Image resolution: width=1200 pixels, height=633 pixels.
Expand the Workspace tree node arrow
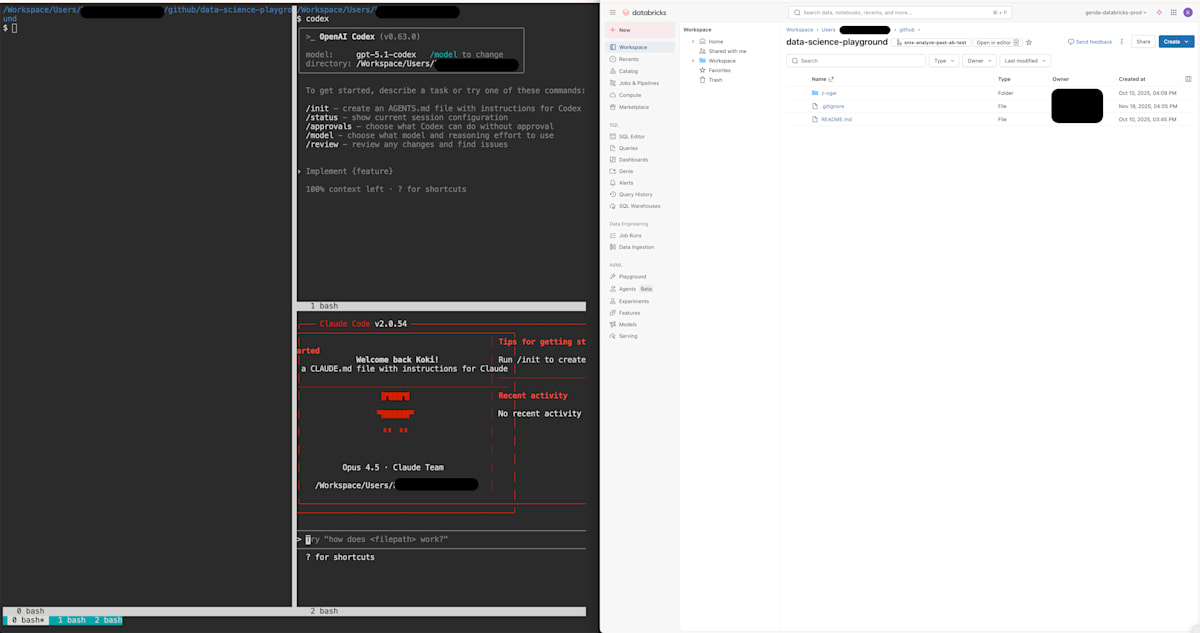692,61
